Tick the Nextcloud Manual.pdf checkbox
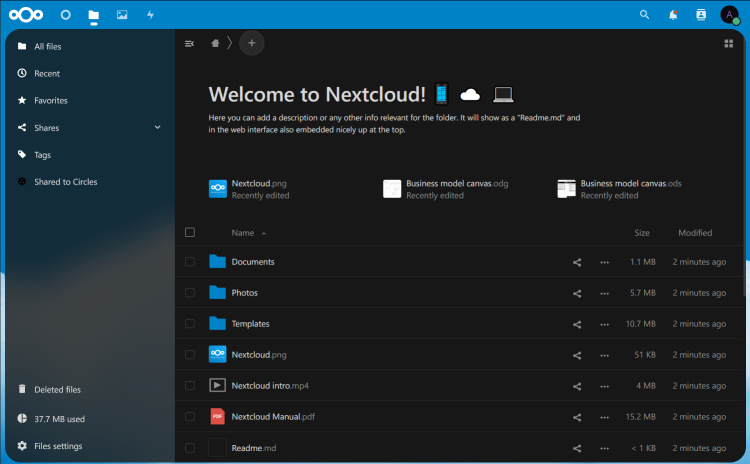750x464 pixels. coord(190,416)
